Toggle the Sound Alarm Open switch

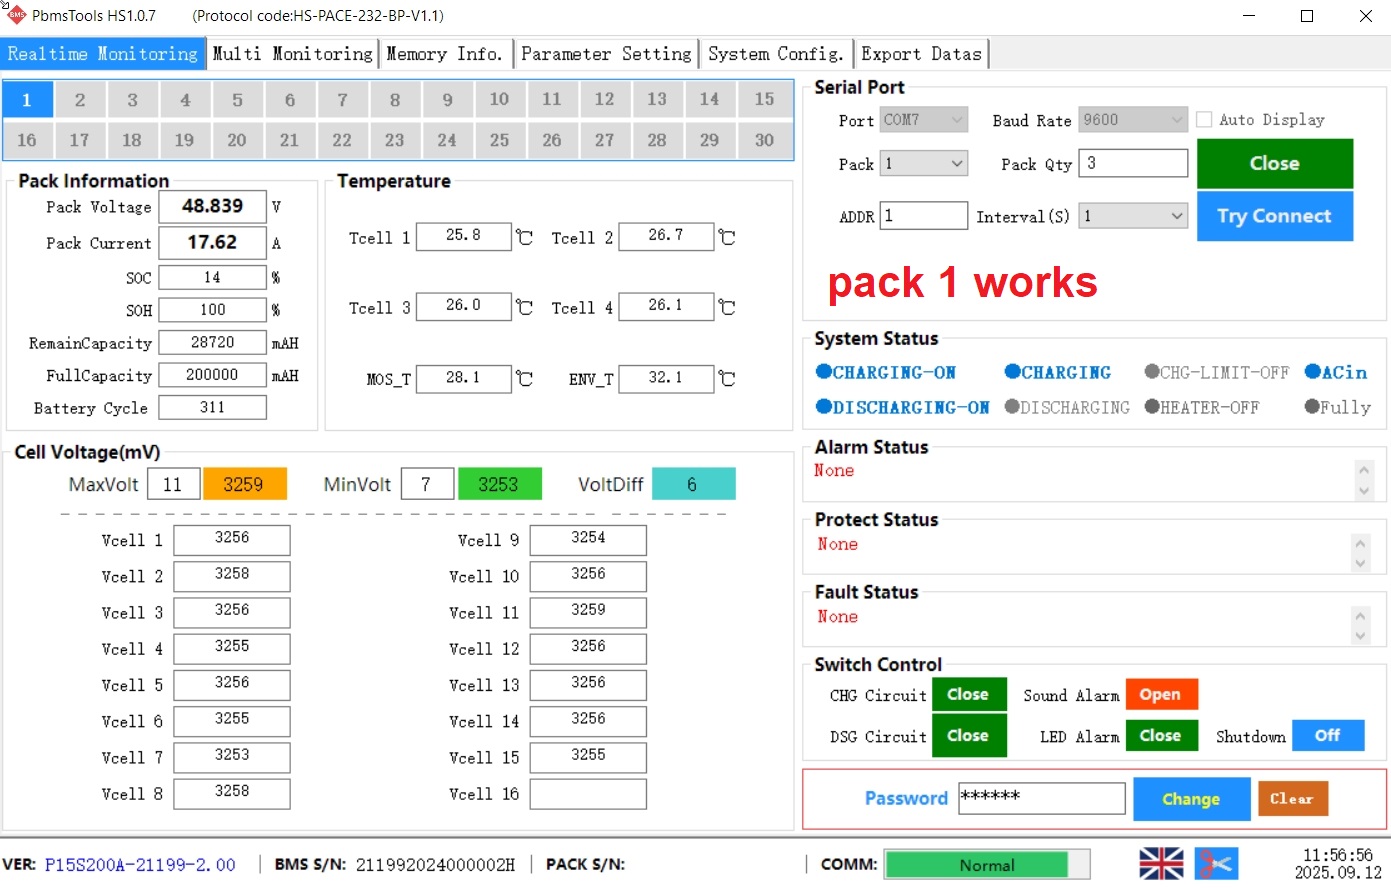(1160, 694)
